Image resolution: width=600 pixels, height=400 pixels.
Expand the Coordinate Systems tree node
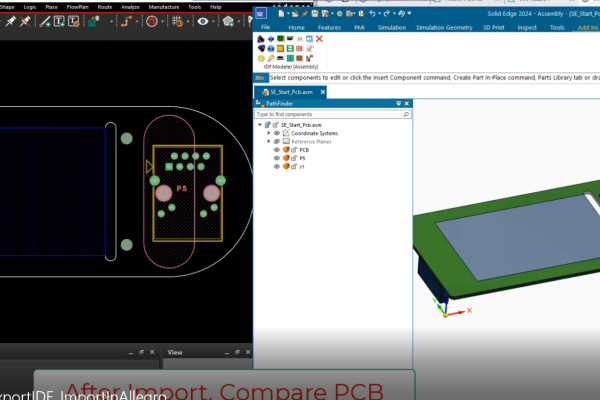(268, 133)
